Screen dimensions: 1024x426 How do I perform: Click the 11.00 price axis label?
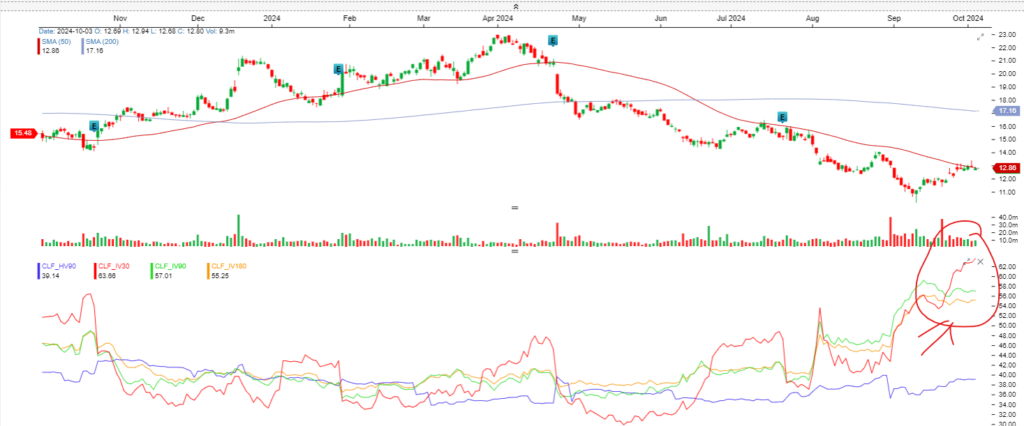1006,192
